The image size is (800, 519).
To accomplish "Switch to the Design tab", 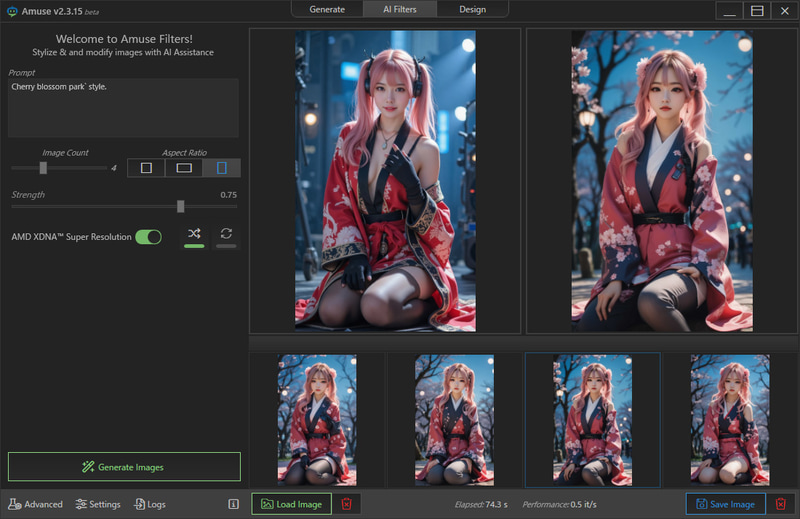I will click(472, 9).
